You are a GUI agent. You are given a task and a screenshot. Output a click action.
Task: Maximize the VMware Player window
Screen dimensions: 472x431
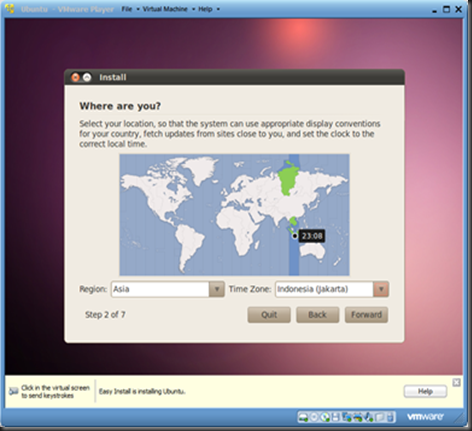click(446, 10)
